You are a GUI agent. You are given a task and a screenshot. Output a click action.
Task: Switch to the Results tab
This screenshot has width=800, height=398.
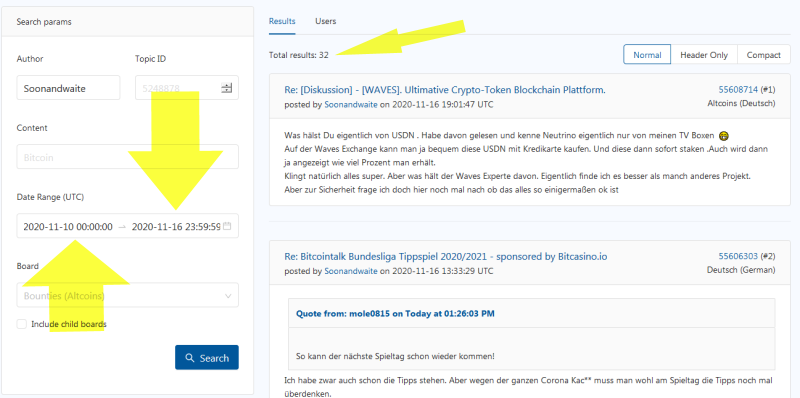coord(282,21)
